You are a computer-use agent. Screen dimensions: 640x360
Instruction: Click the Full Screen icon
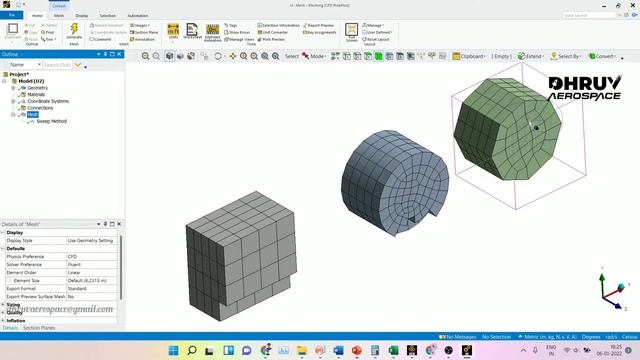[x=351, y=32]
